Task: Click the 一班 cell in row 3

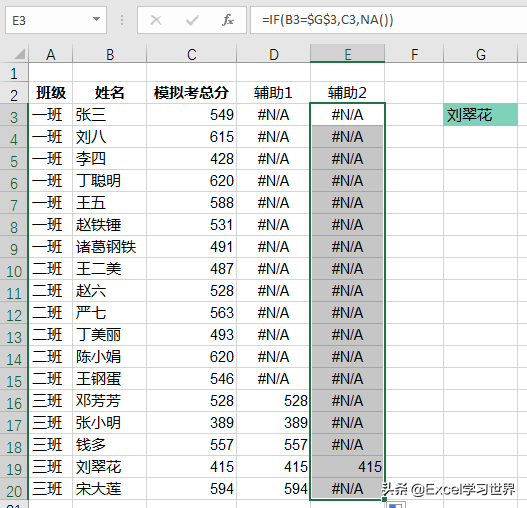Action: tap(51, 115)
